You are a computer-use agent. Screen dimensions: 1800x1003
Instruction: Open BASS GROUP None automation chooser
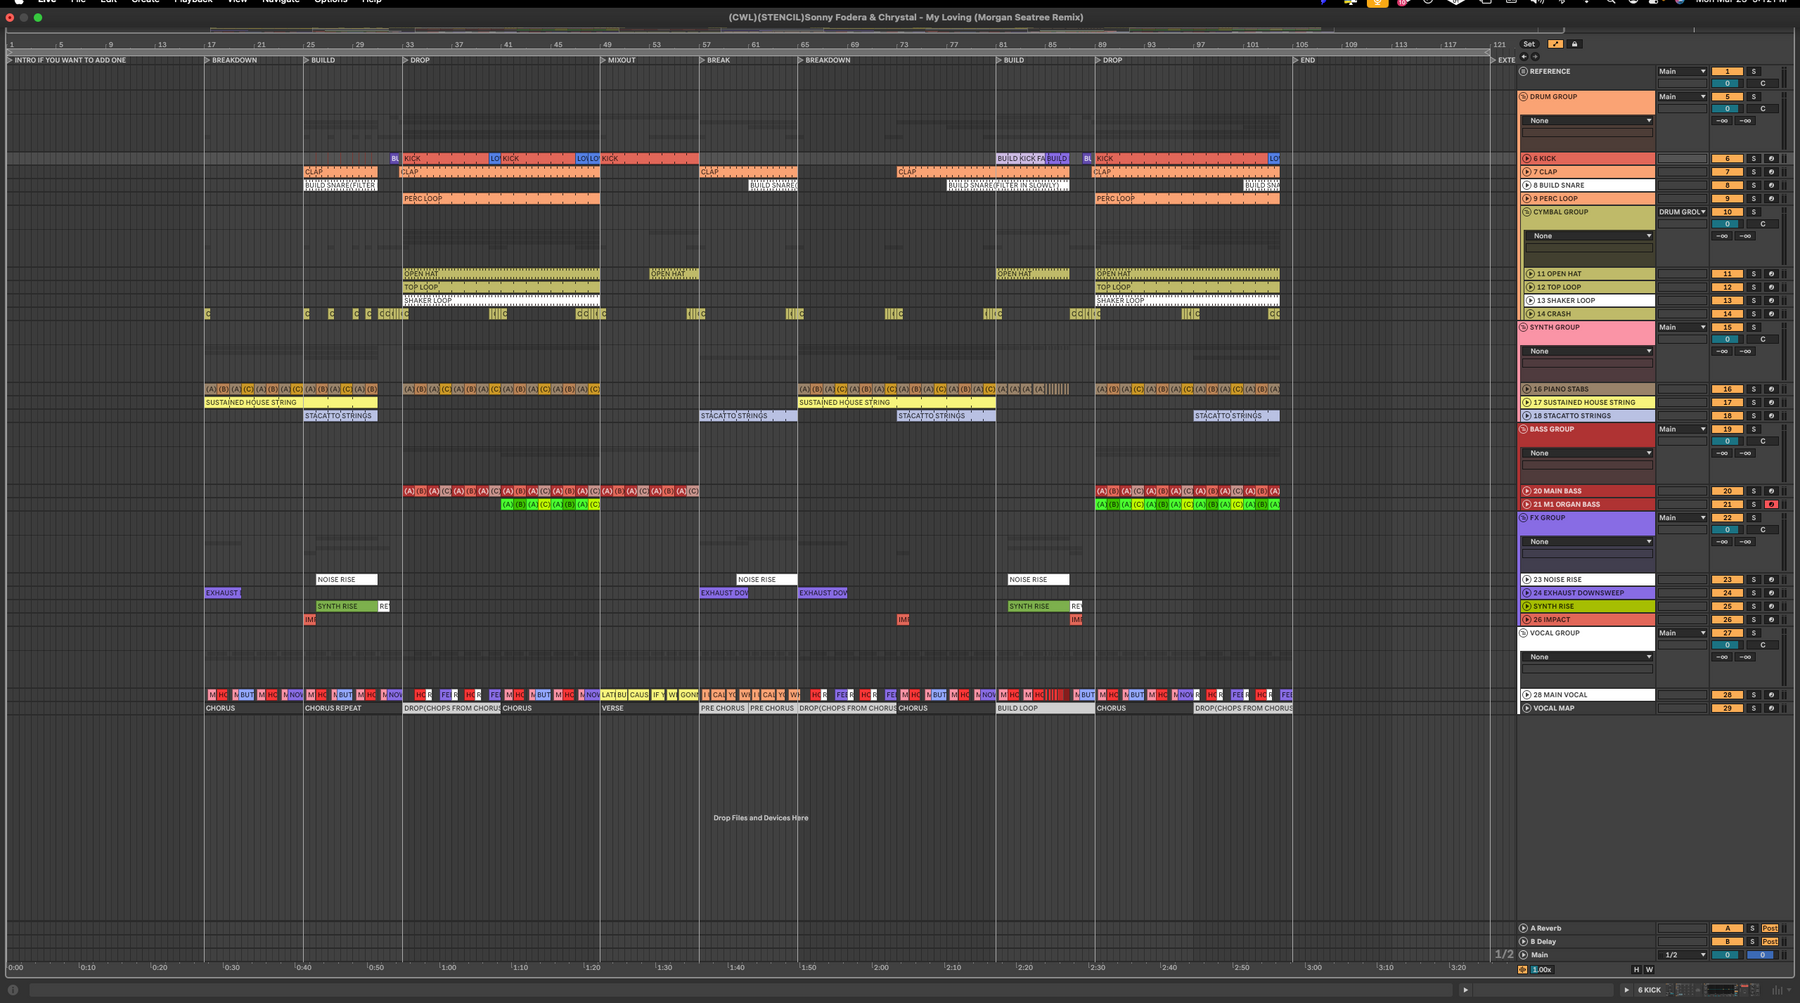pos(1587,453)
